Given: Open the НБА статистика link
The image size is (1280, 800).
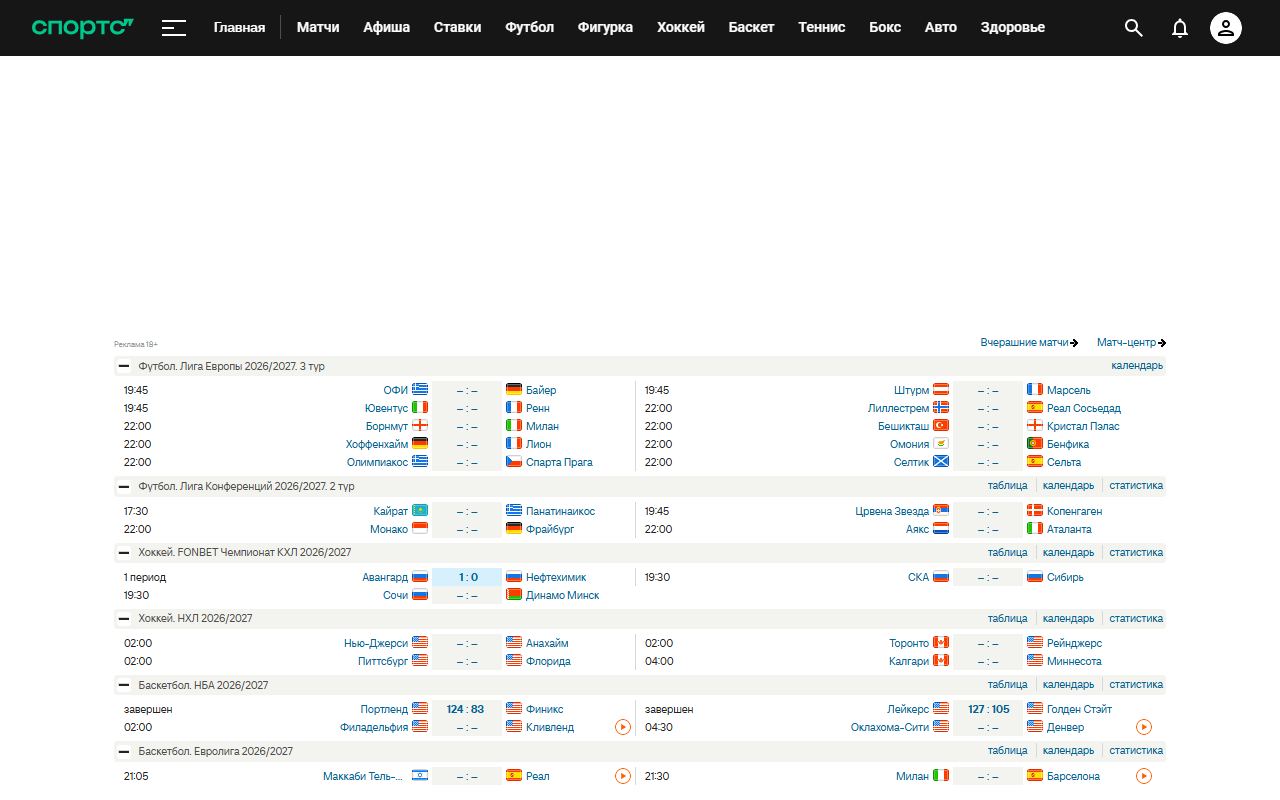Looking at the screenshot, I should (1136, 685).
